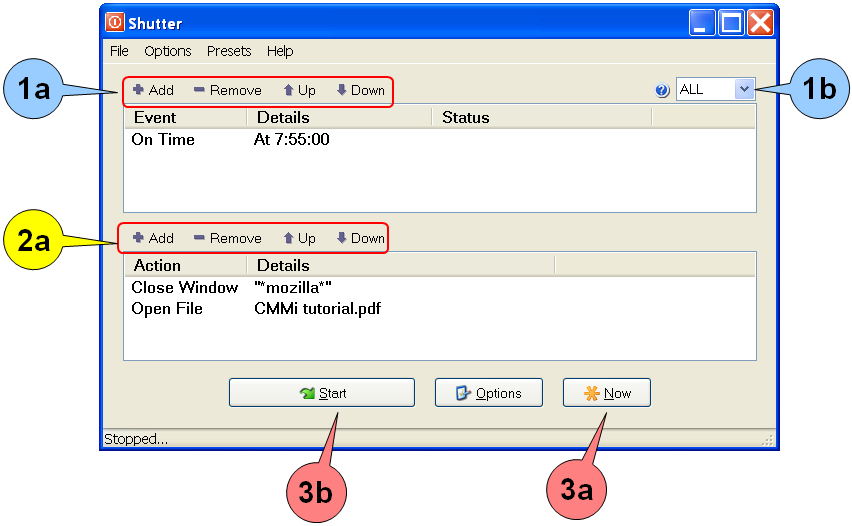Click the Now button
This screenshot has width=852, height=526.
tap(606, 393)
